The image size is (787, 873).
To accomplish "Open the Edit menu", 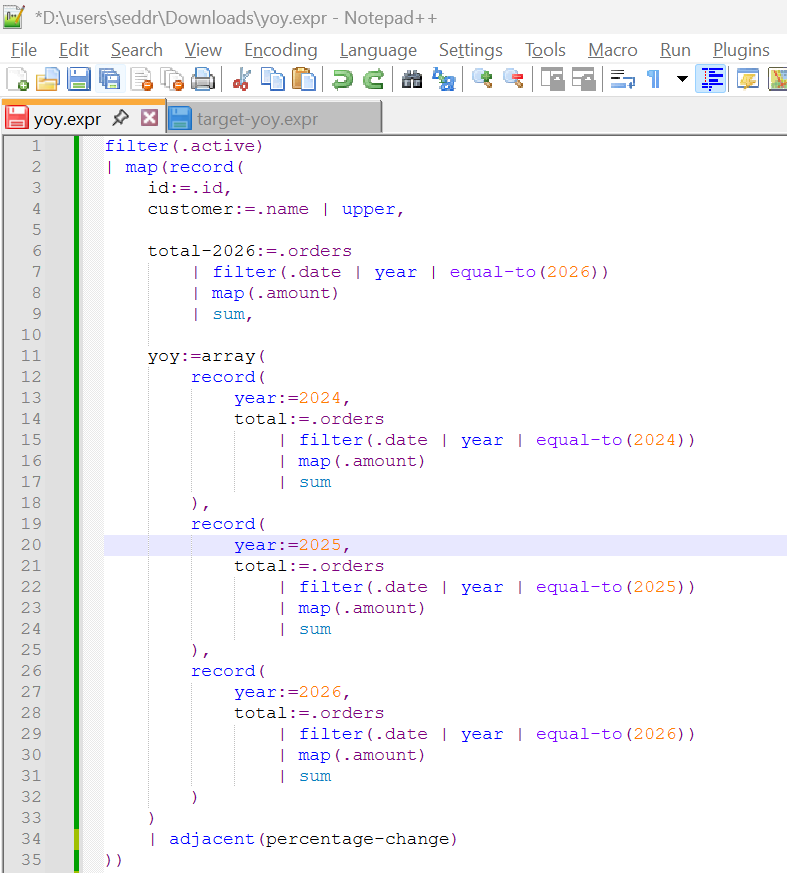I will point(74,50).
